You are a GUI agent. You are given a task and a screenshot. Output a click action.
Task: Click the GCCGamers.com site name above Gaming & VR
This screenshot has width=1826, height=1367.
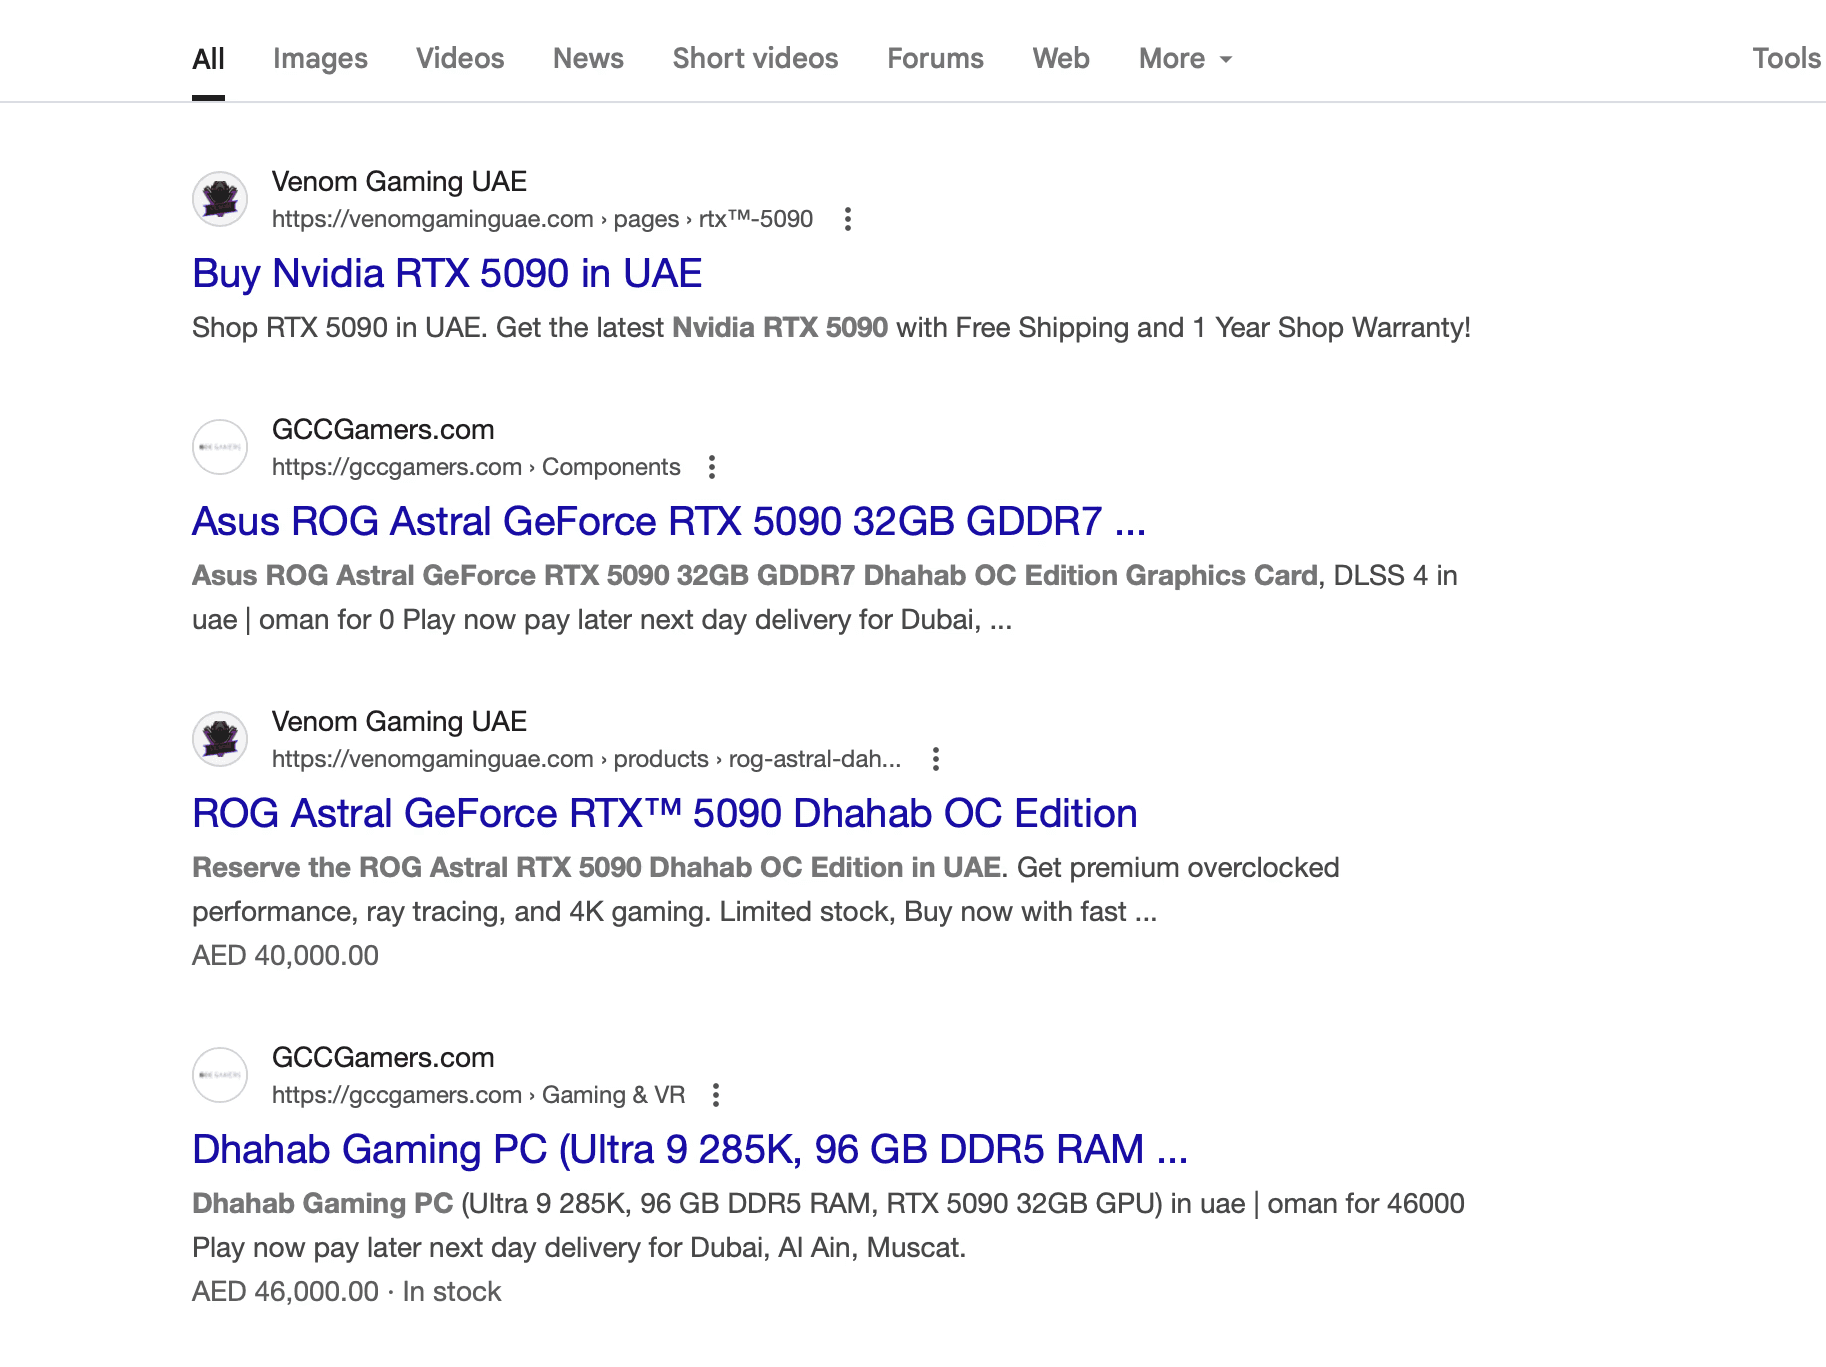383,1057
